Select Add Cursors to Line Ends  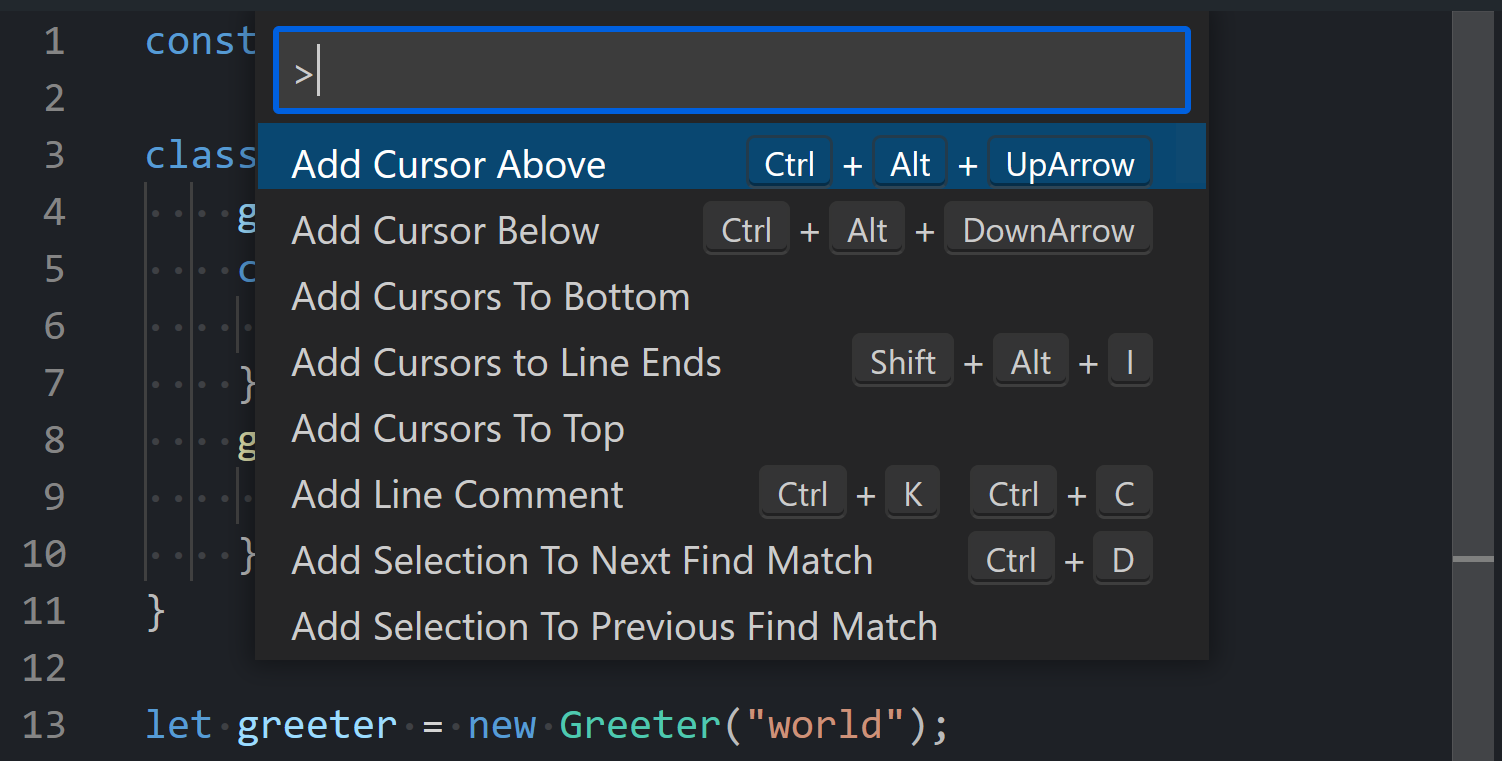(506, 363)
